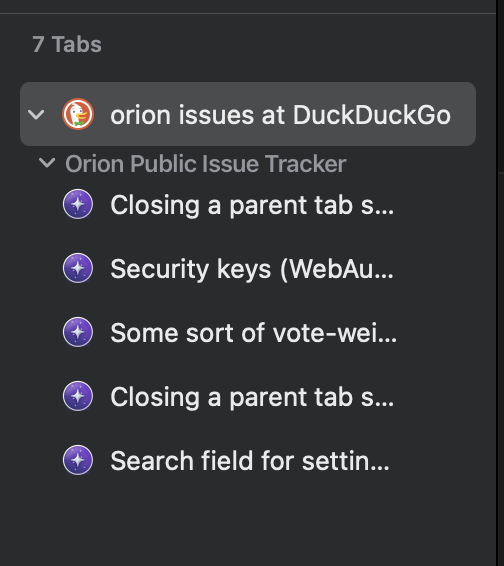Open the Some sort of vote-wei... tab
The width and height of the screenshot is (504, 566).
[253, 333]
